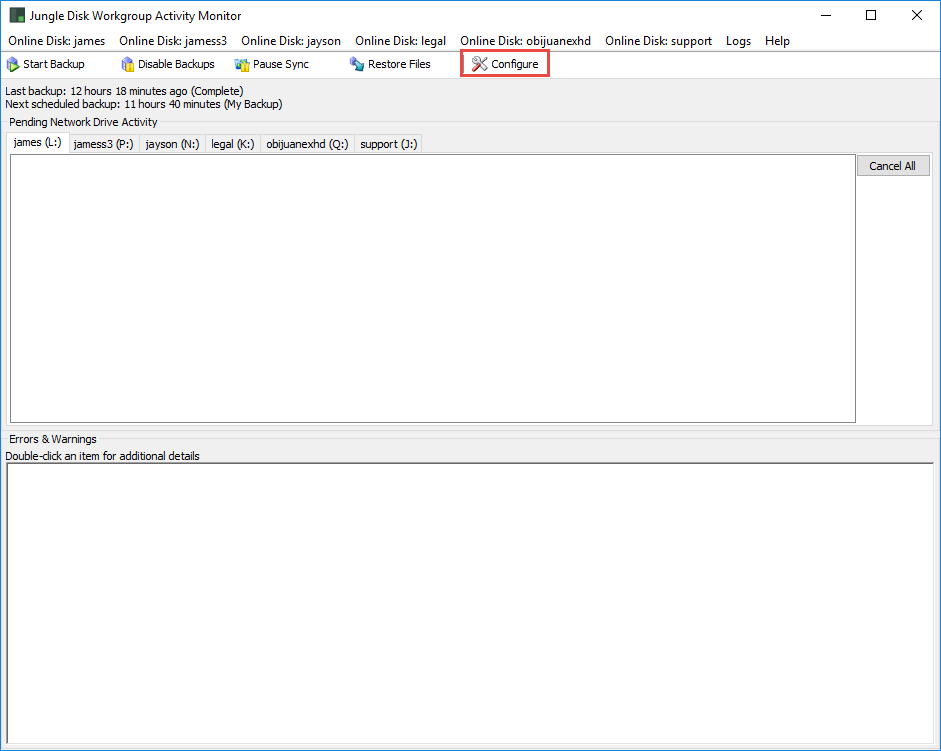Open the Online Disk: legal menu
This screenshot has width=941, height=751.
400,41
